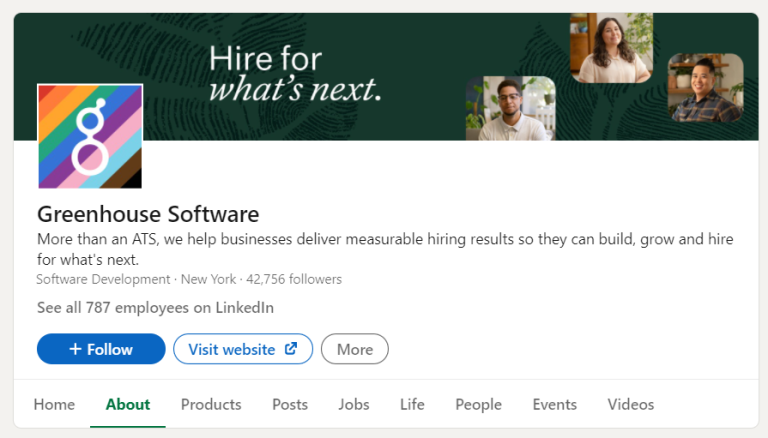768x438 pixels.
Task: Click the external link icon beside Visit website
Action: 291,349
